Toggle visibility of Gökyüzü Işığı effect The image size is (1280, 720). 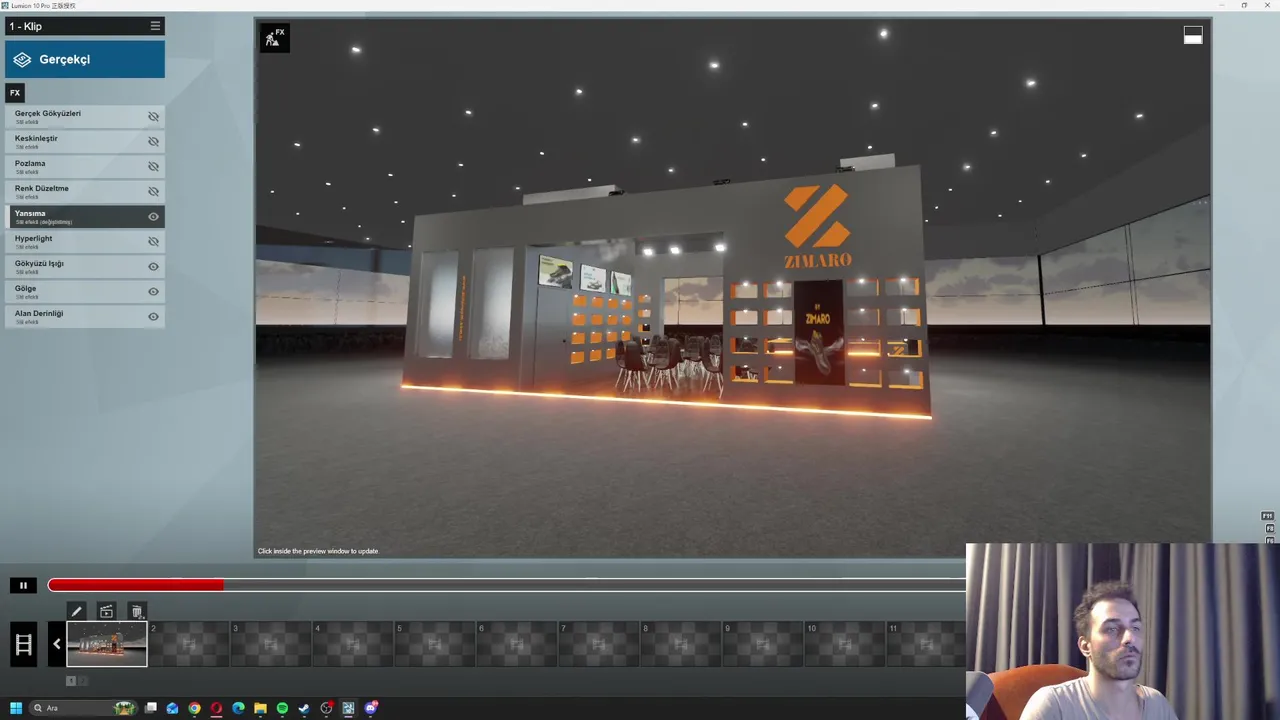[x=153, y=266]
